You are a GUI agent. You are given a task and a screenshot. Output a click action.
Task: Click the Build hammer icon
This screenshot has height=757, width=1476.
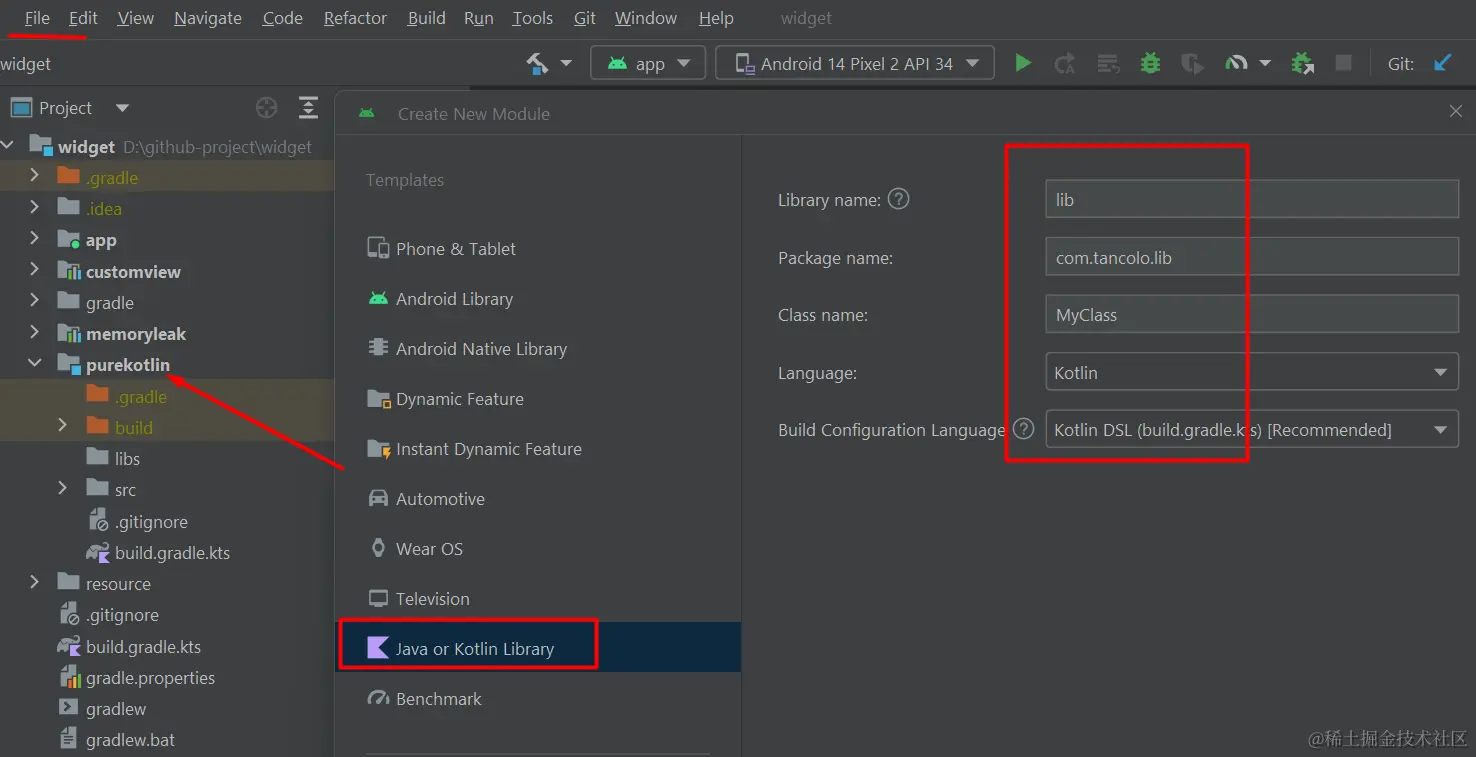pyautogui.click(x=537, y=63)
